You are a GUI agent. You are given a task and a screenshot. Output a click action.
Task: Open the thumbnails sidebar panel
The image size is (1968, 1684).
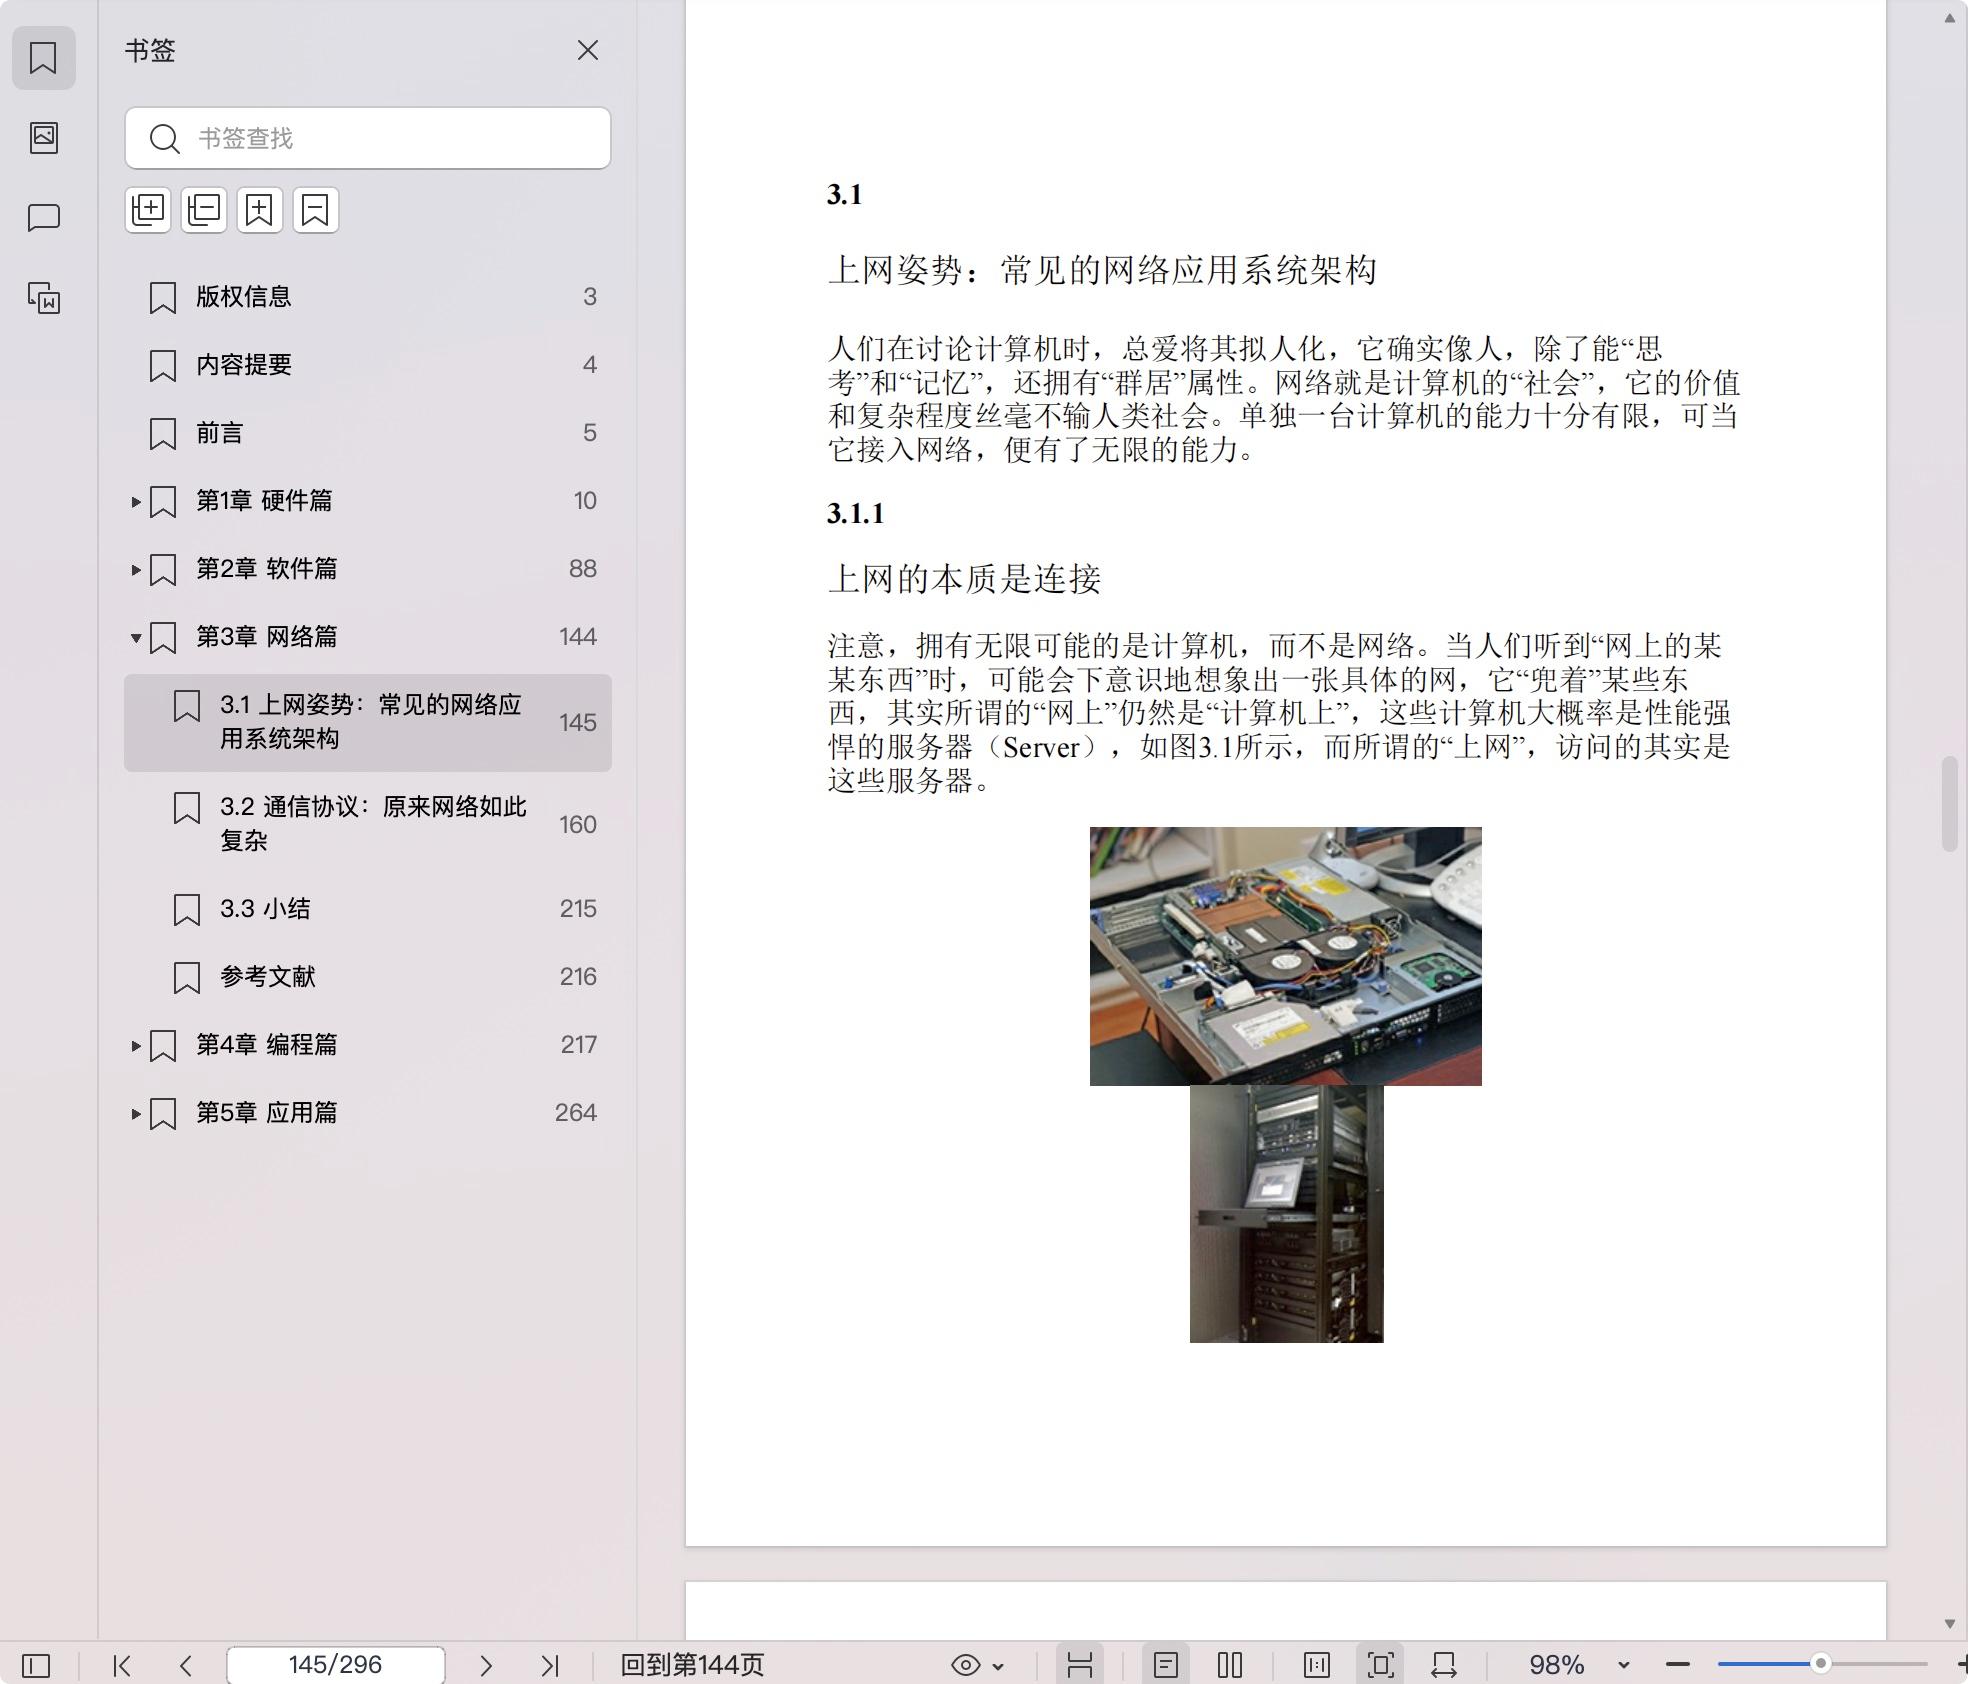point(43,137)
